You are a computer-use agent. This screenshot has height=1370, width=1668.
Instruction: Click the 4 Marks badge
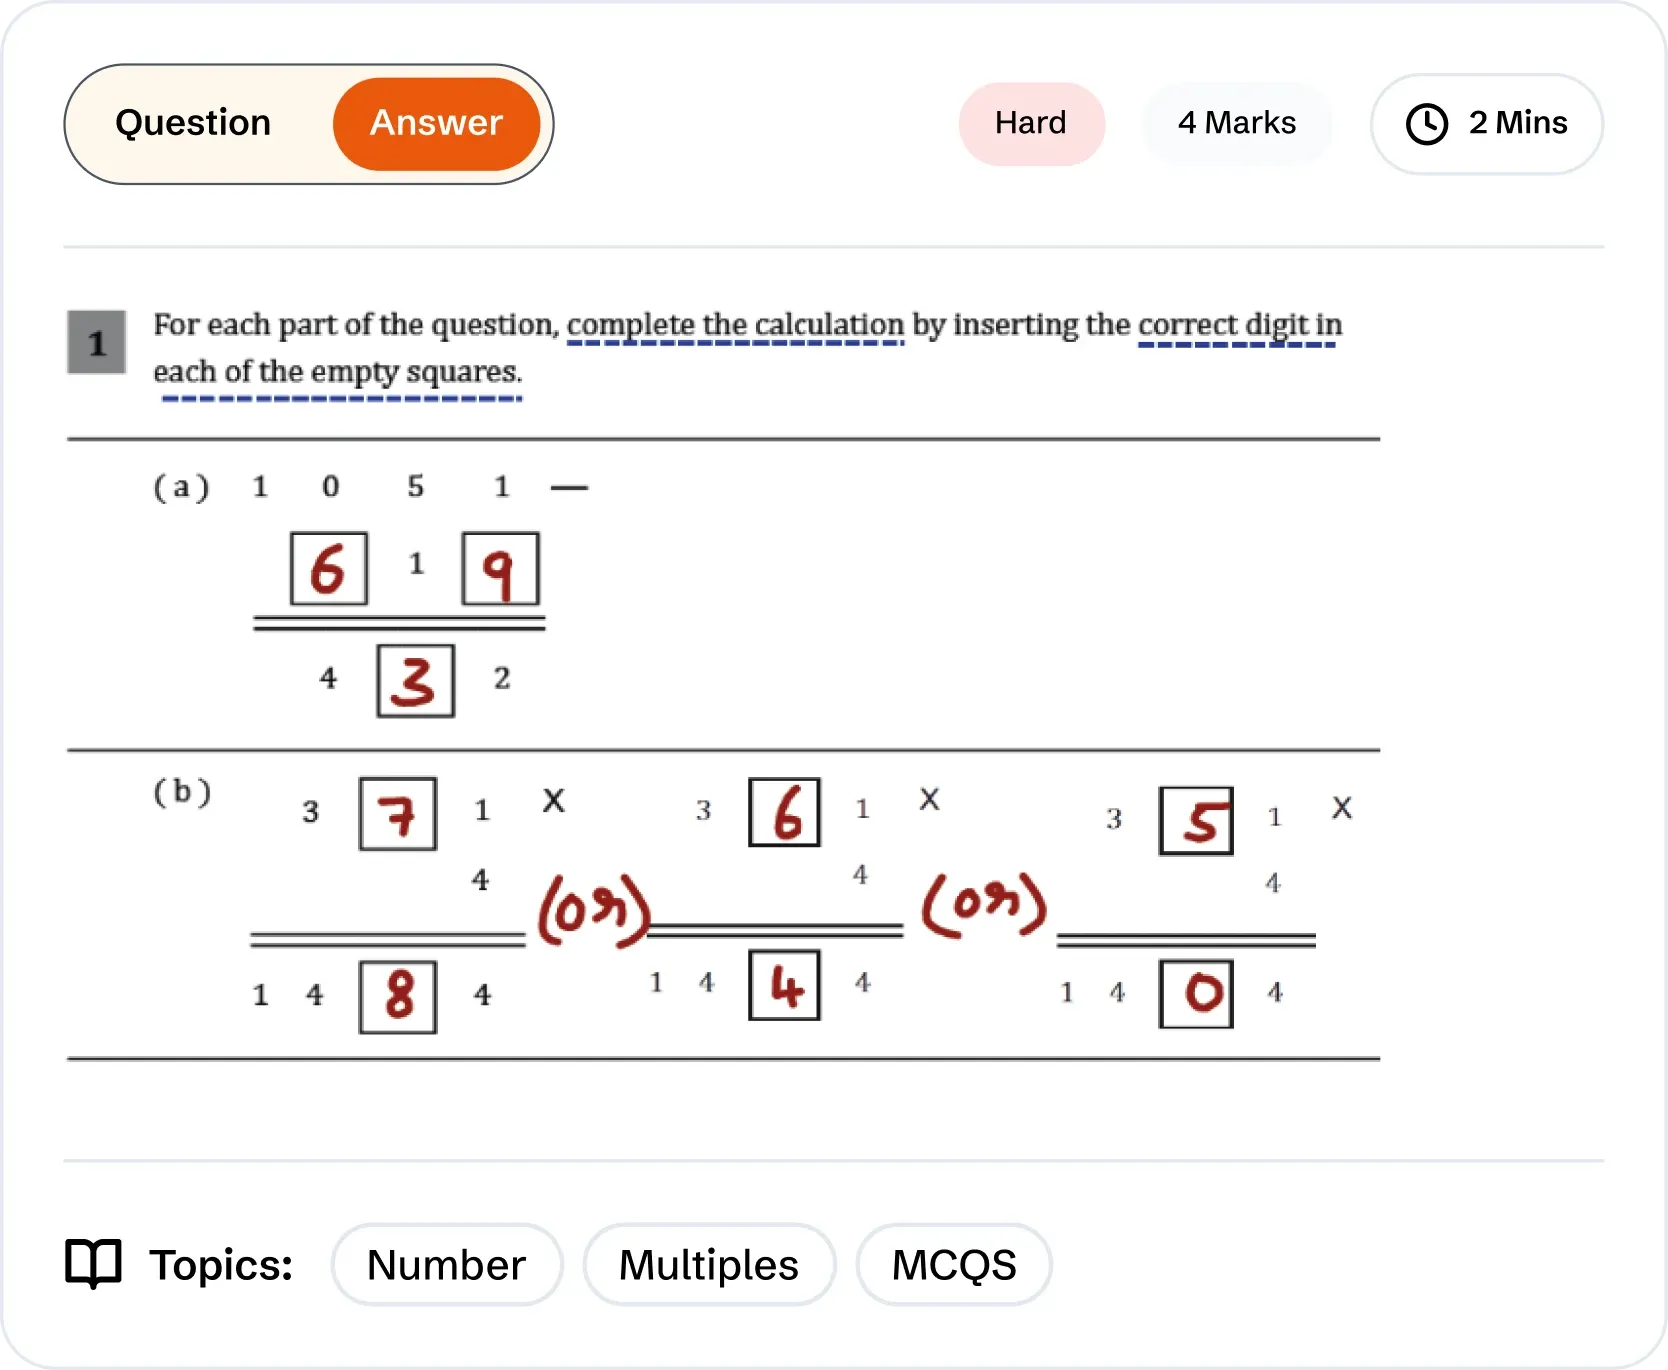click(x=1237, y=123)
